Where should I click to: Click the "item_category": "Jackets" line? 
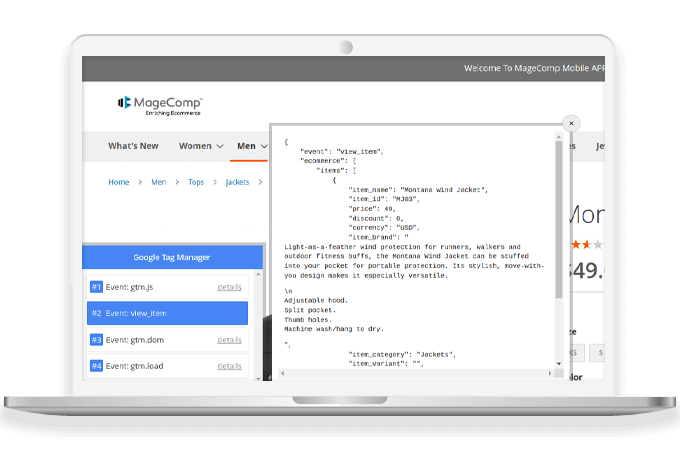pyautogui.click(x=402, y=355)
